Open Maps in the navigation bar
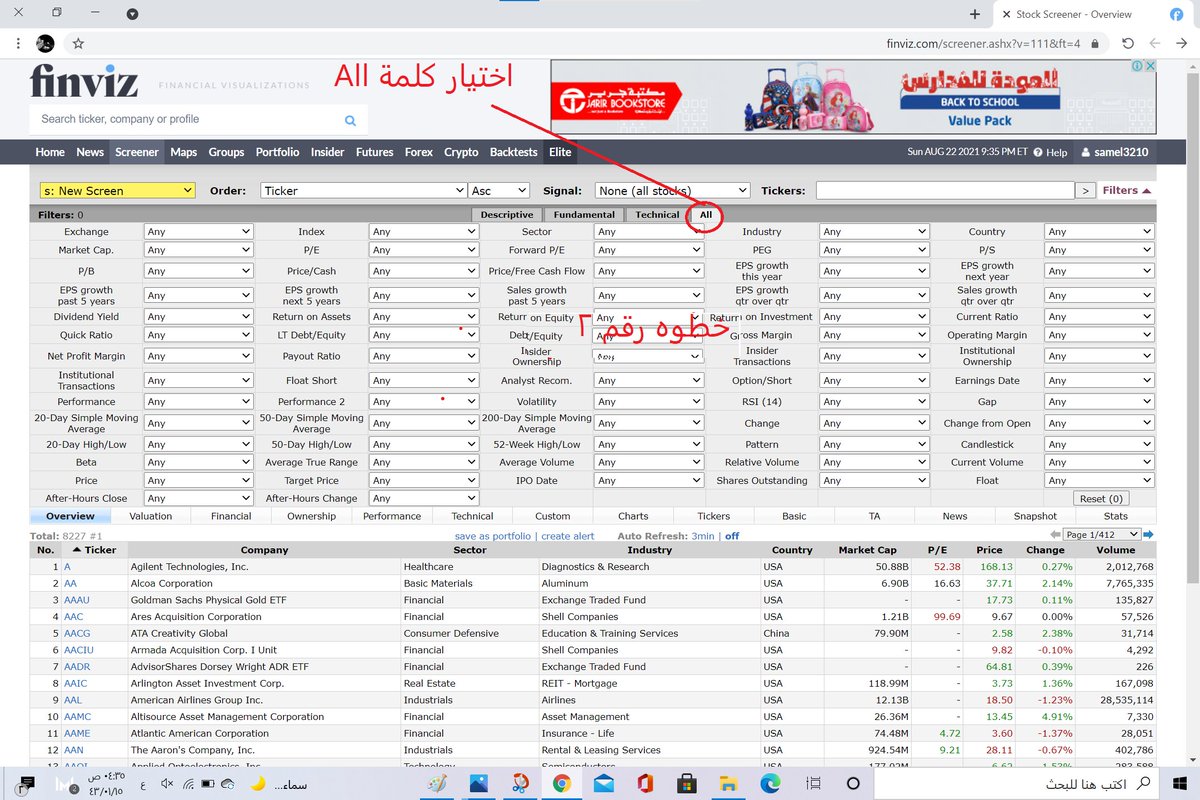 183,152
